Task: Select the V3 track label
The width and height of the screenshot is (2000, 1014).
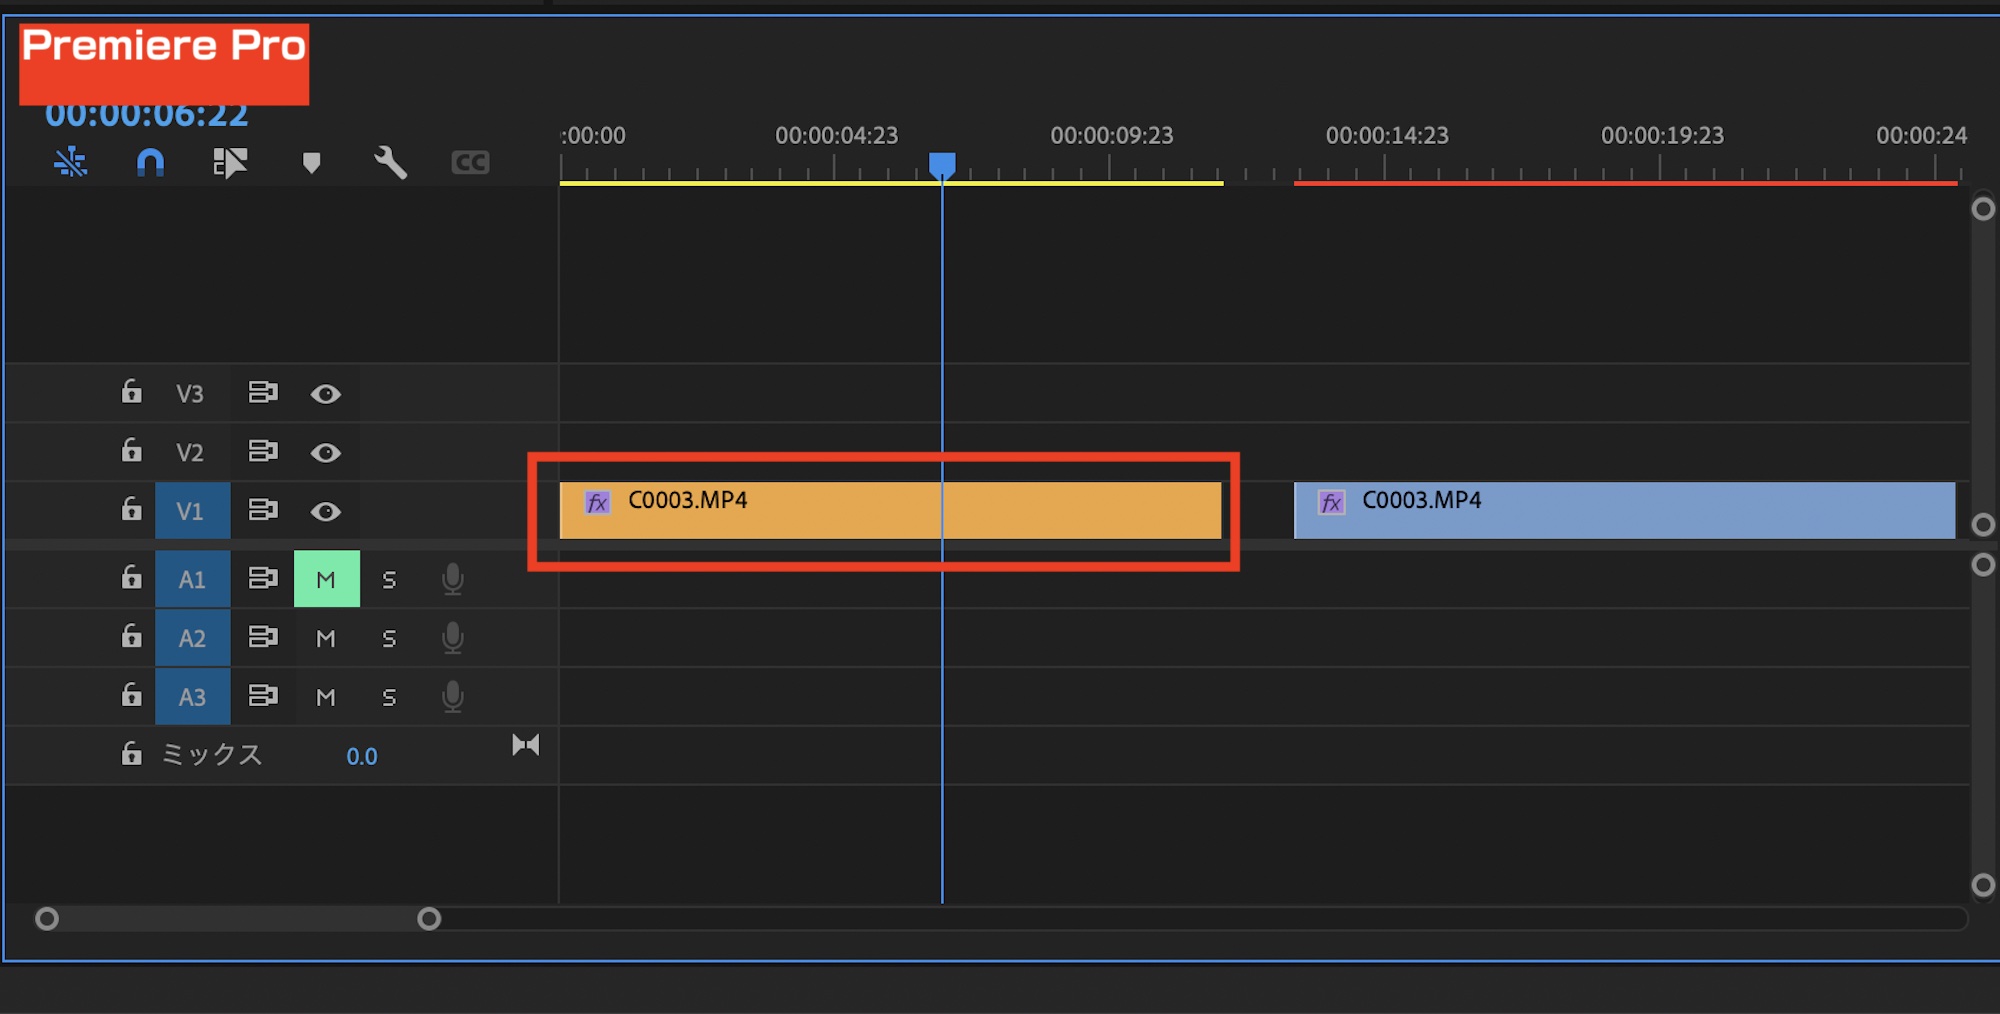Action: [x=190, y=394]
